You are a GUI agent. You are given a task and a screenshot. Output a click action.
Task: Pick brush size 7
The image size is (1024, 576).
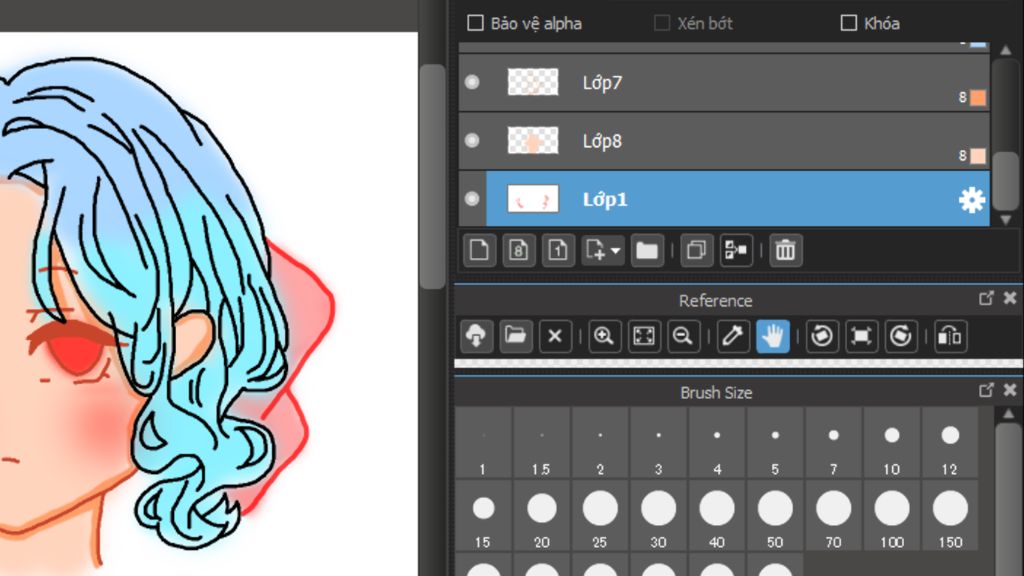click(x=833, y=443)
